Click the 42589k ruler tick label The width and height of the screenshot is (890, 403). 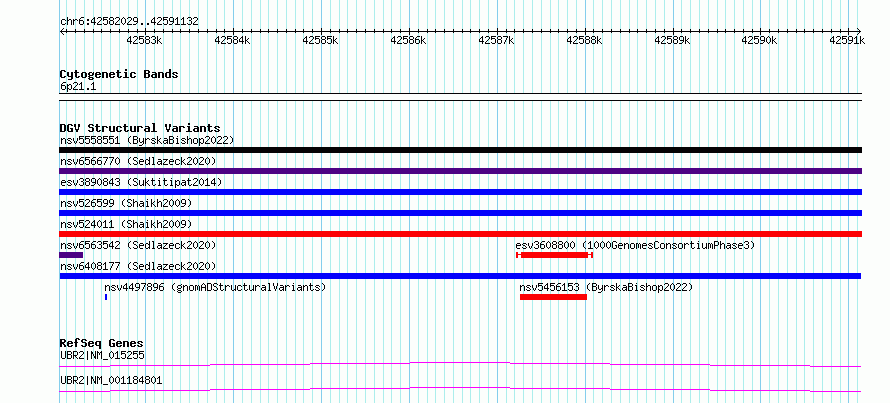[x=673, y=40]
